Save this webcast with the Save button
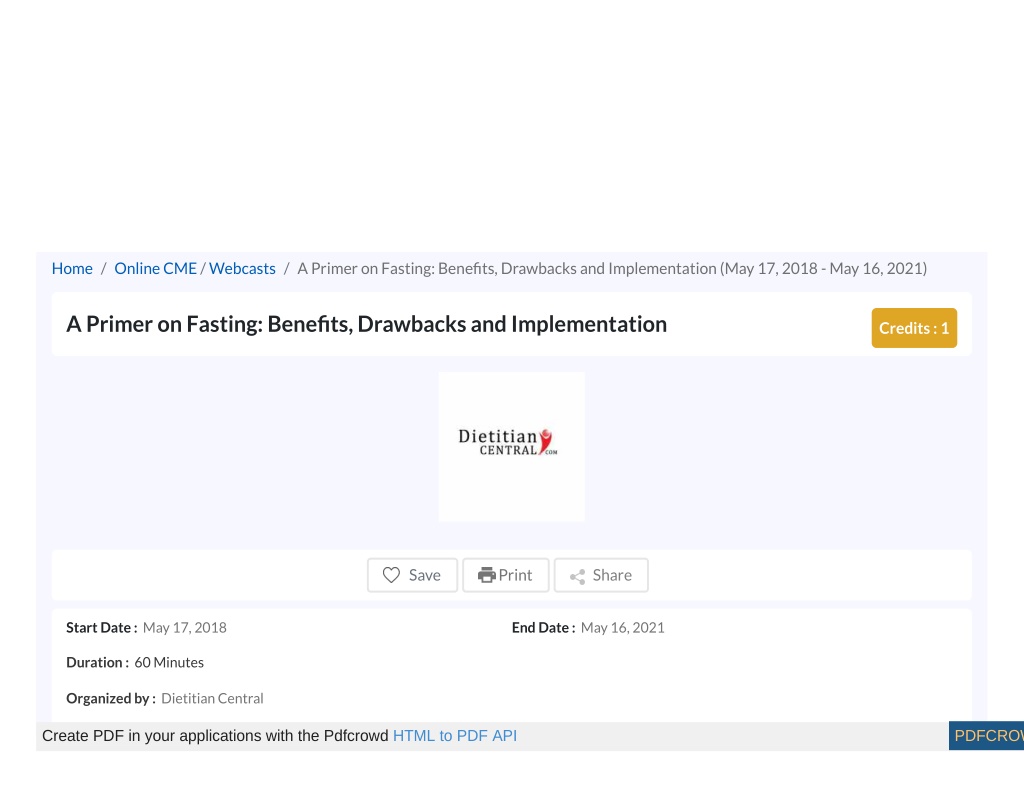 412,575
